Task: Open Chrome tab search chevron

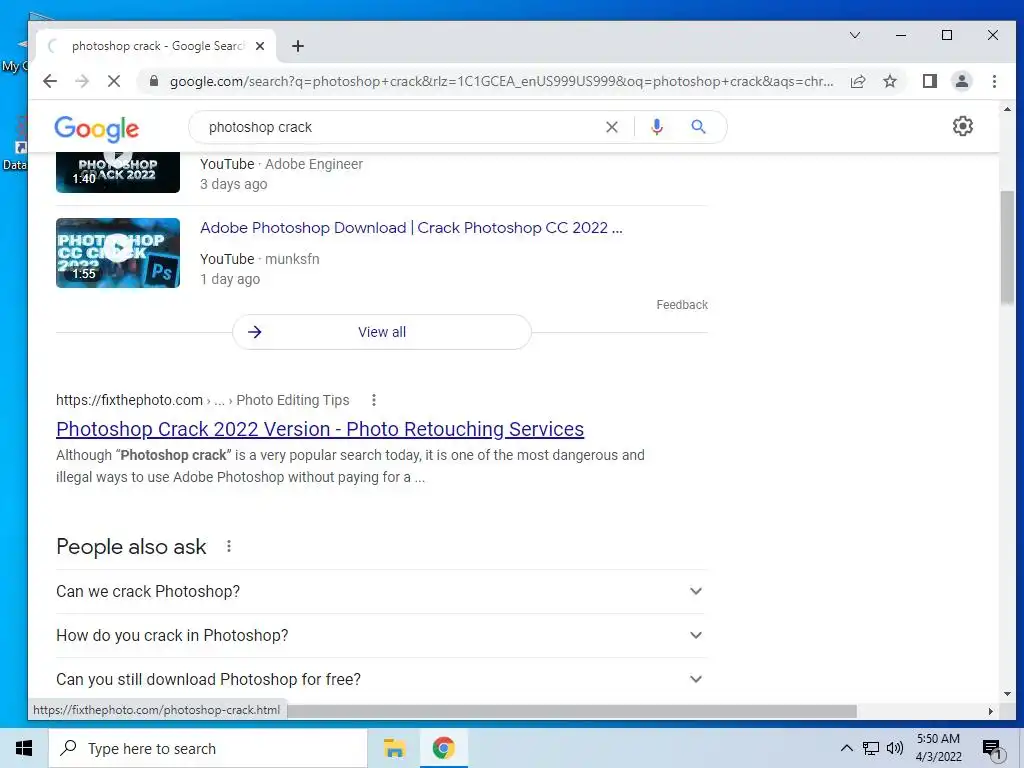Action: (x=855, y=35)
